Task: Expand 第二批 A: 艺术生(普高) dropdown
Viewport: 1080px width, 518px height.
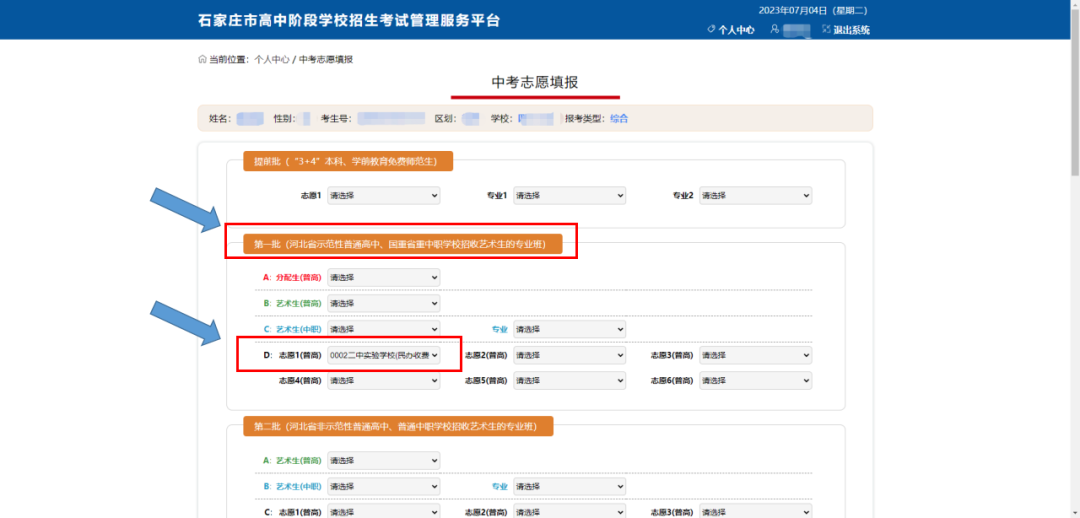Action: 384,461
